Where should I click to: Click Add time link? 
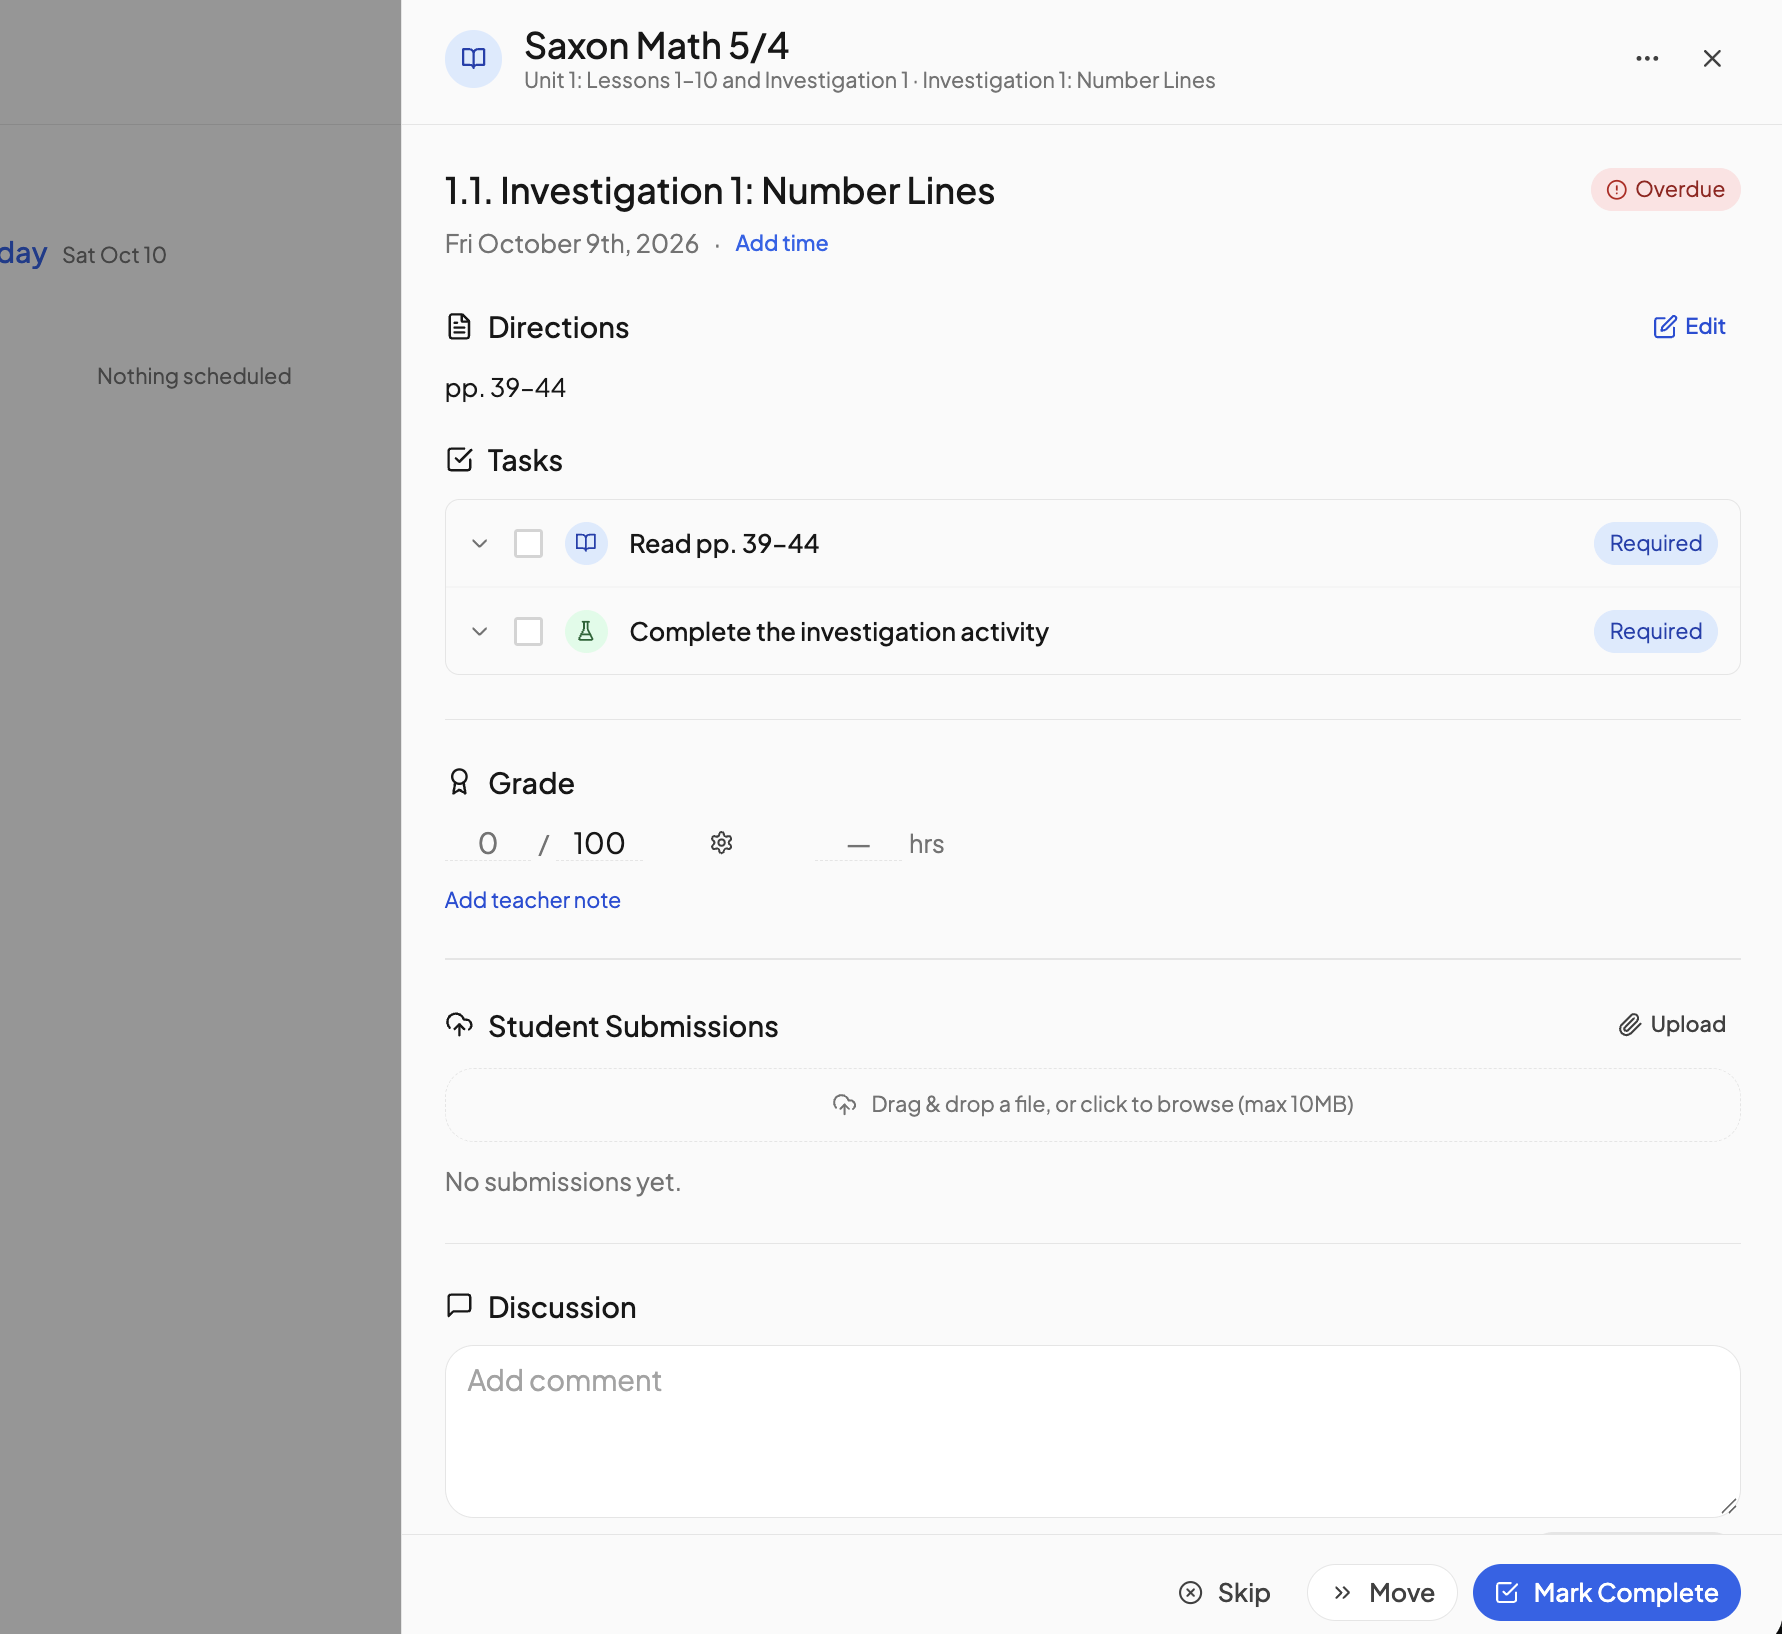782,243
